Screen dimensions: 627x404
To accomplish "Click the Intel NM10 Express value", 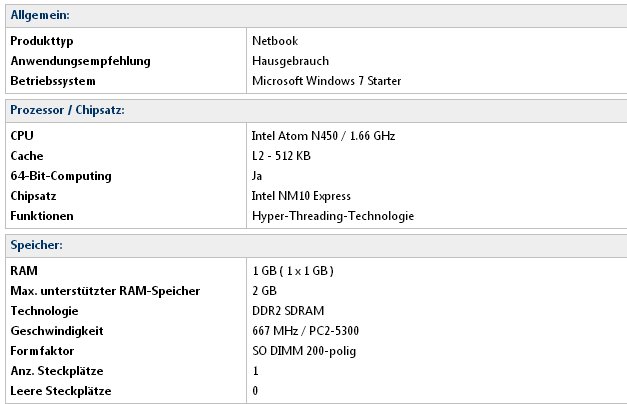I will click(301, 196).
